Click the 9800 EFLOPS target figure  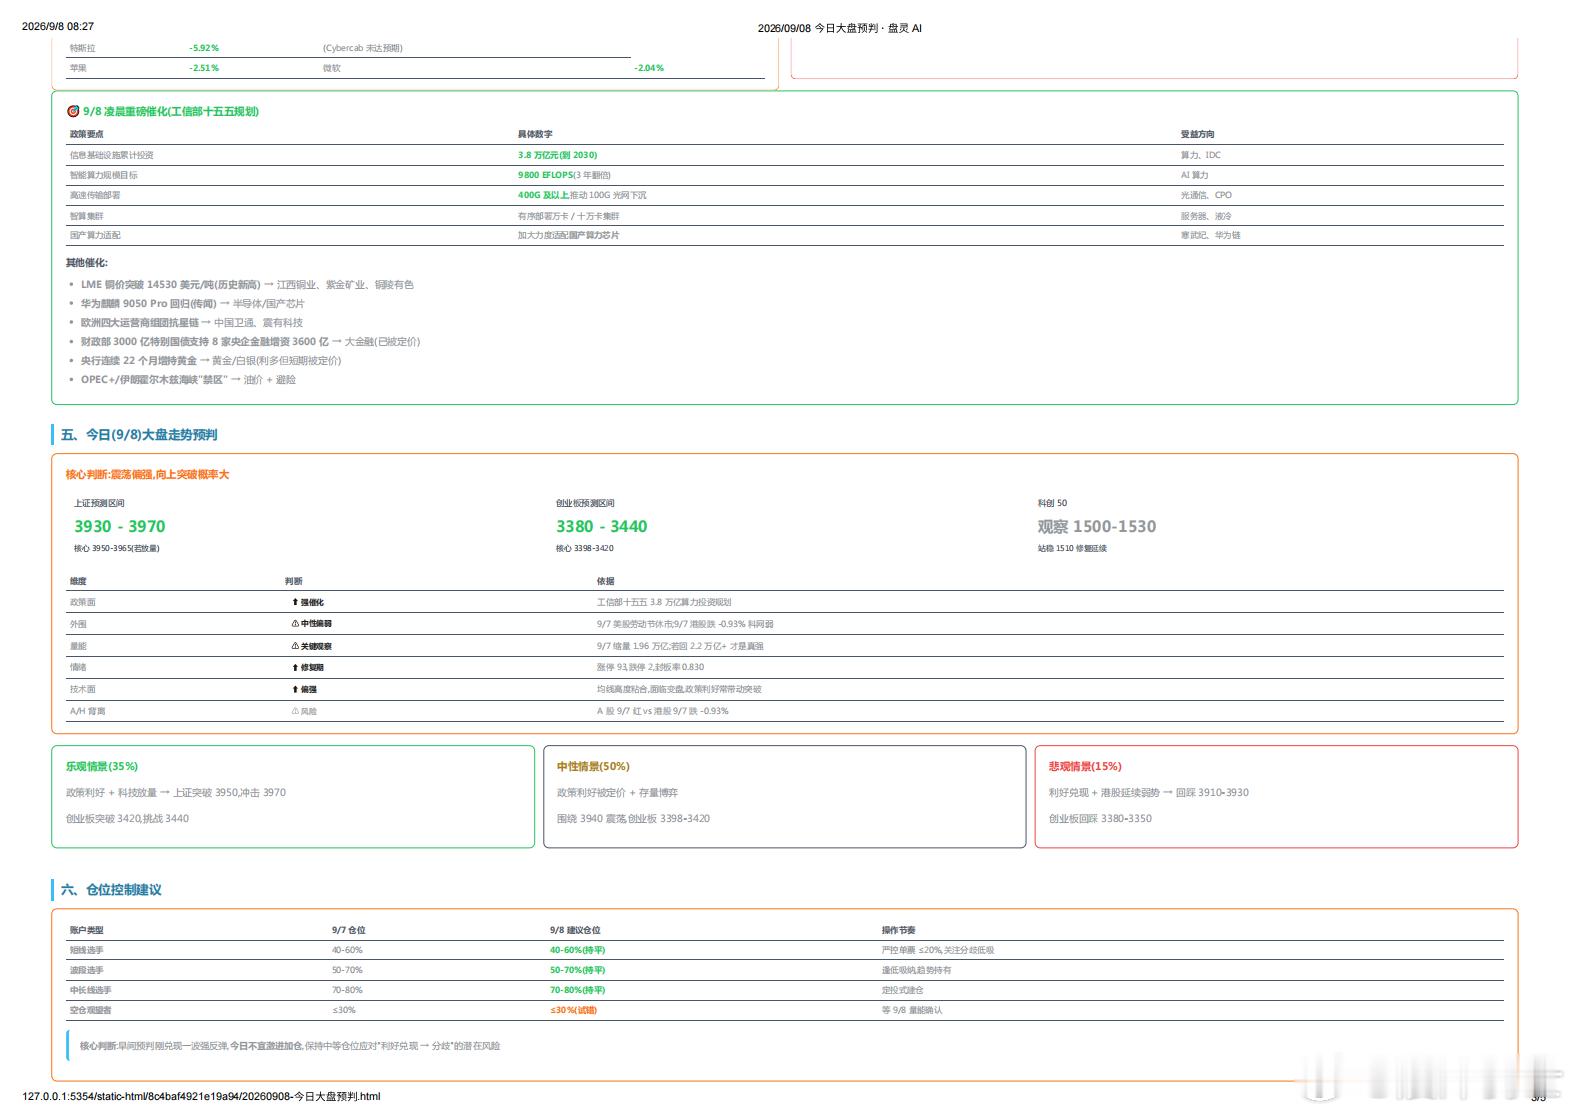(x=545, y=175)
